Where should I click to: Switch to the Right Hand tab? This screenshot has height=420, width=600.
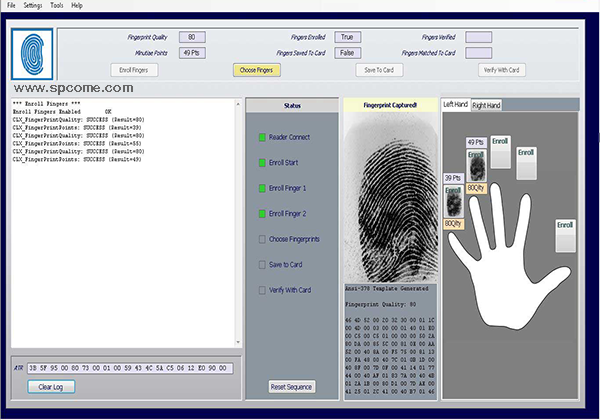point(486,105)
